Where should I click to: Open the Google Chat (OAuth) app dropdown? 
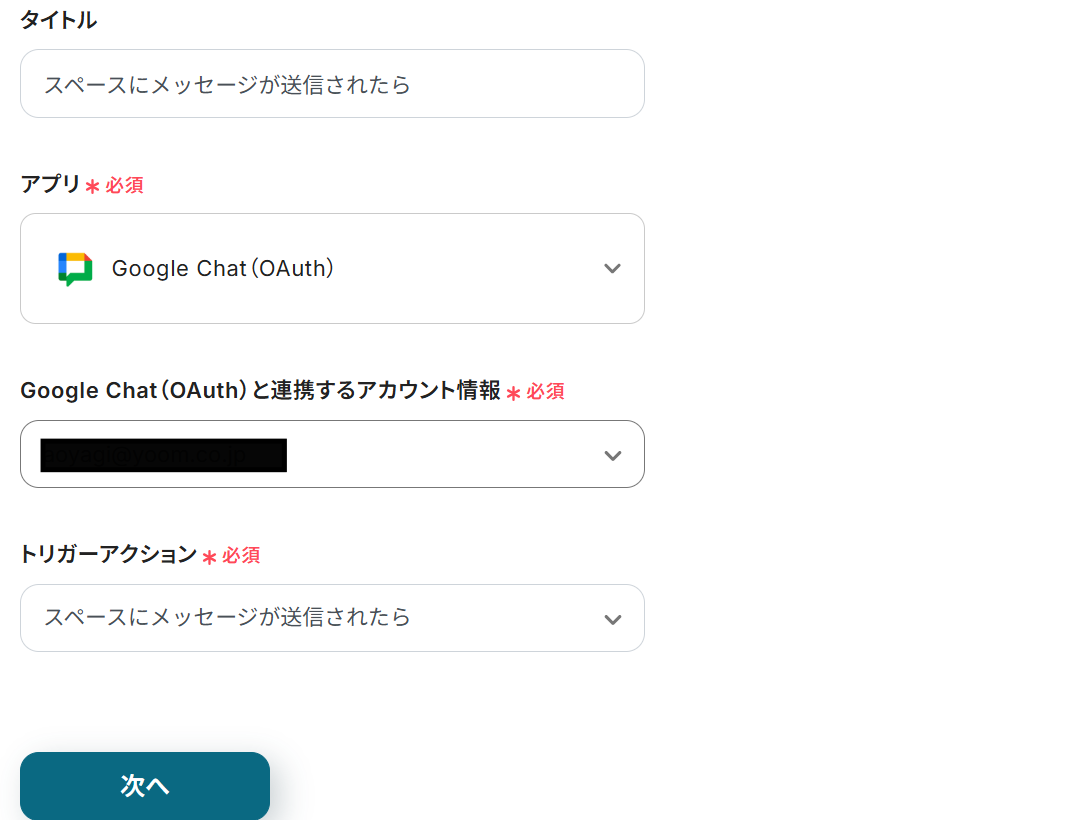(x=332, y=268)
